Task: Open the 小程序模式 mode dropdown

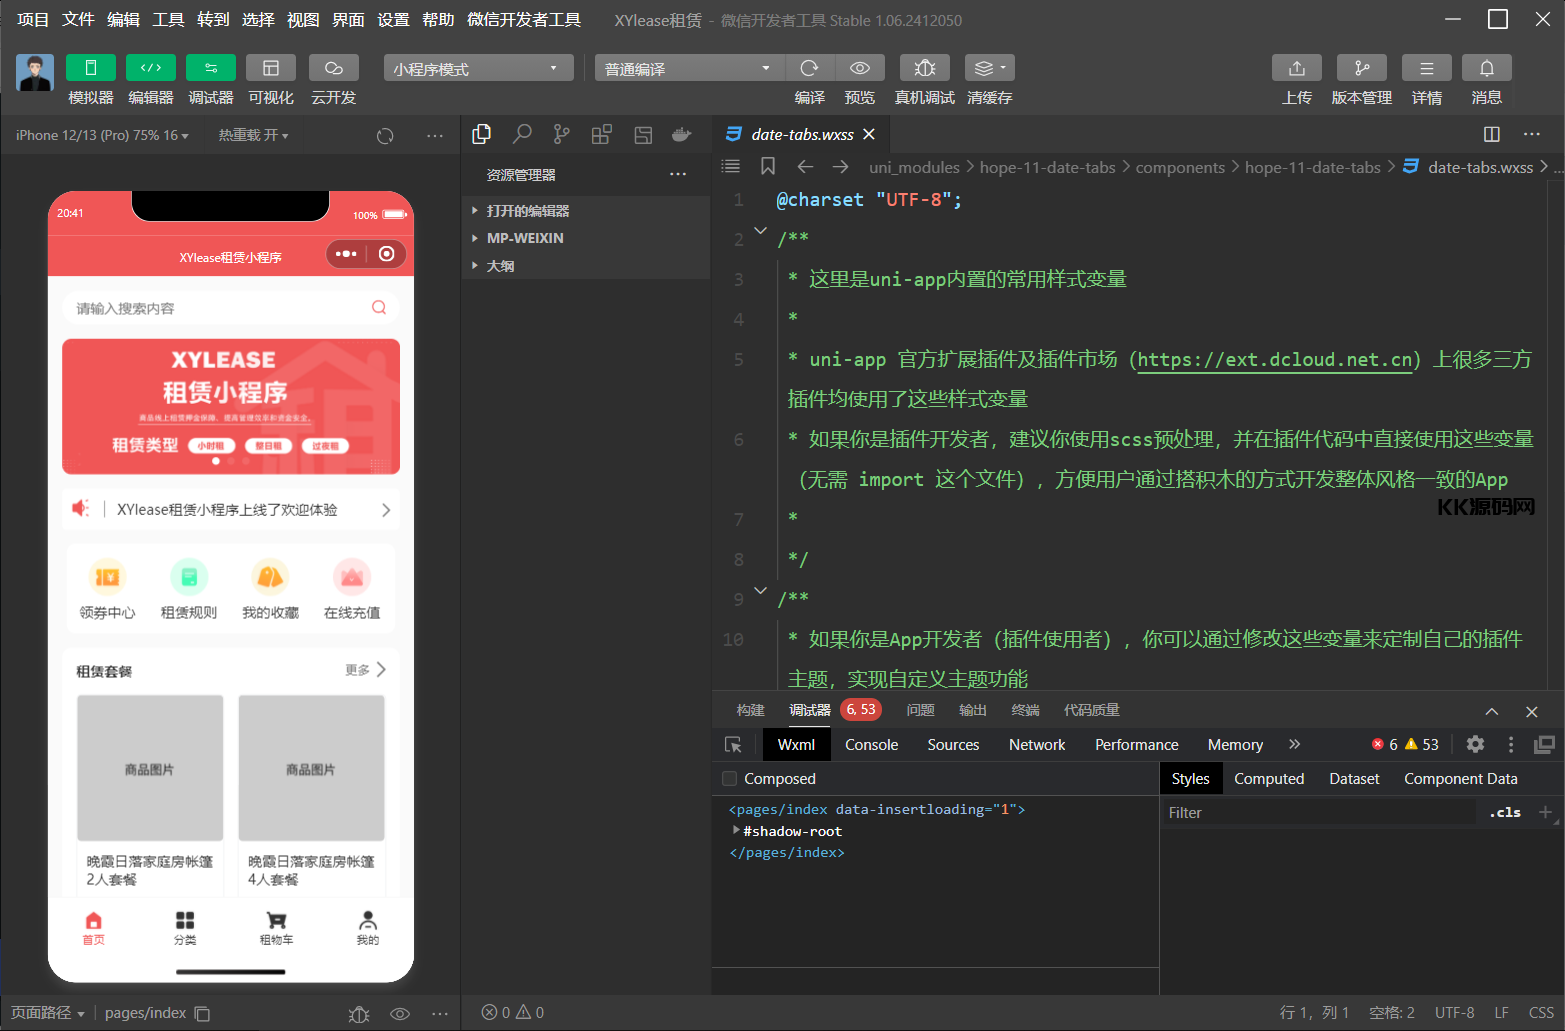Action: coord(478,68)
